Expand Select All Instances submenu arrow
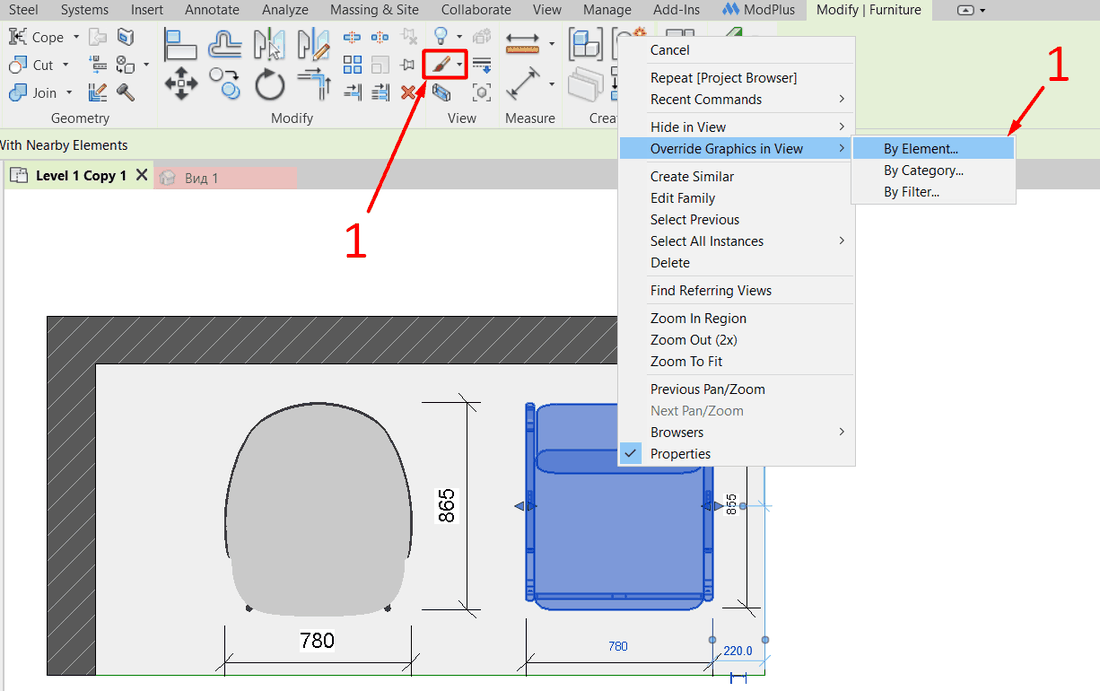The image size is (1100, 691). (x=842, y=241)
